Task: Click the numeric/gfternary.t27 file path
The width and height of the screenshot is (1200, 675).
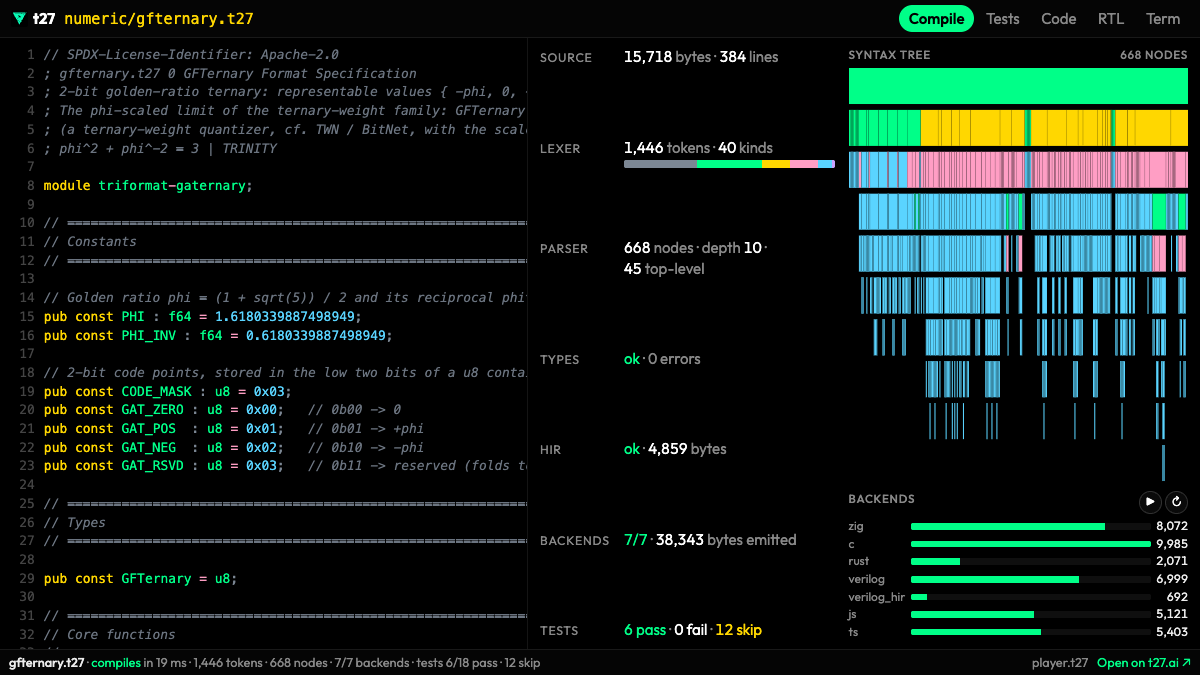Action: (x=159, y=19)
